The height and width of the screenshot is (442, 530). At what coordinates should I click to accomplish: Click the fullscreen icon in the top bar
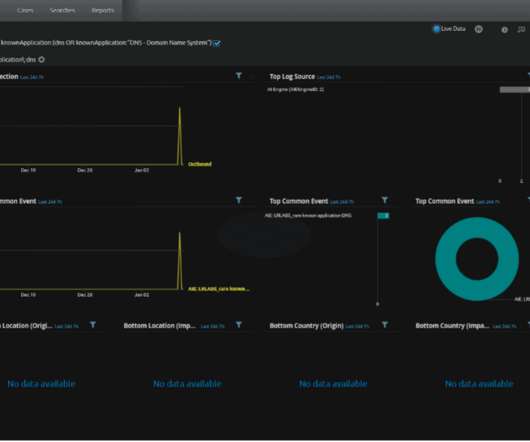pos(521,30)
